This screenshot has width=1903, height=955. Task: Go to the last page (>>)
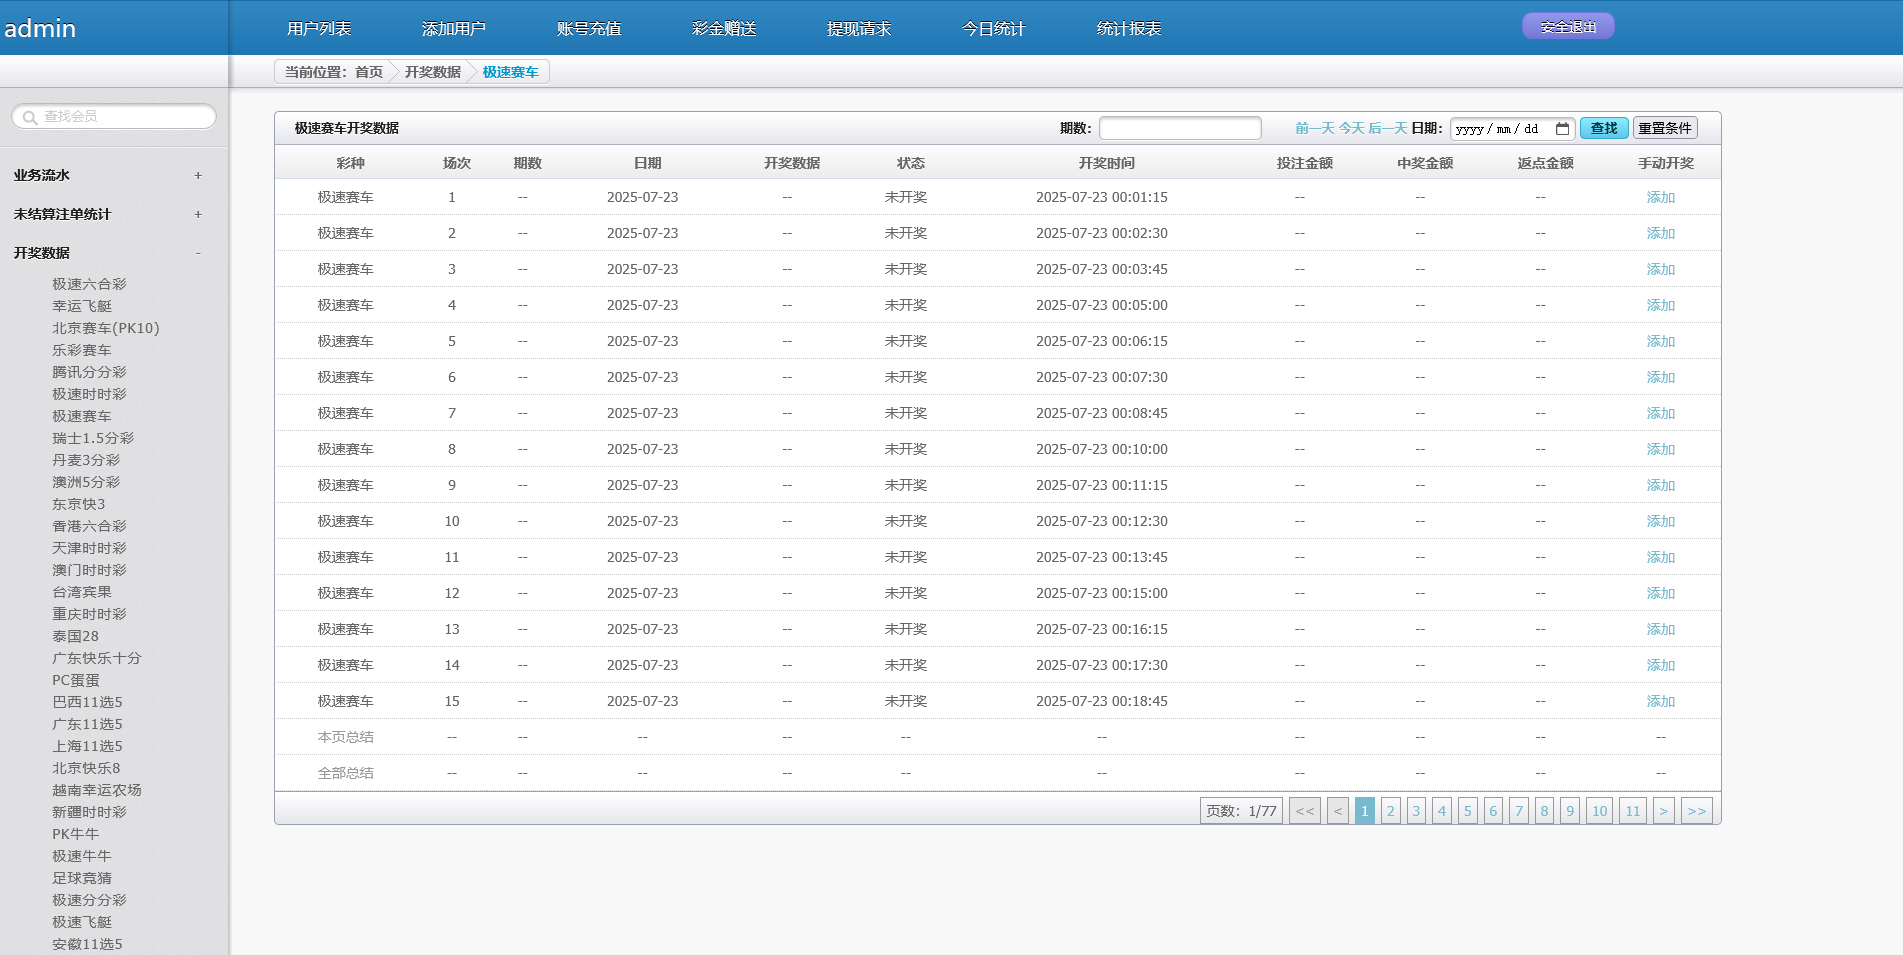pos(1696,811)
